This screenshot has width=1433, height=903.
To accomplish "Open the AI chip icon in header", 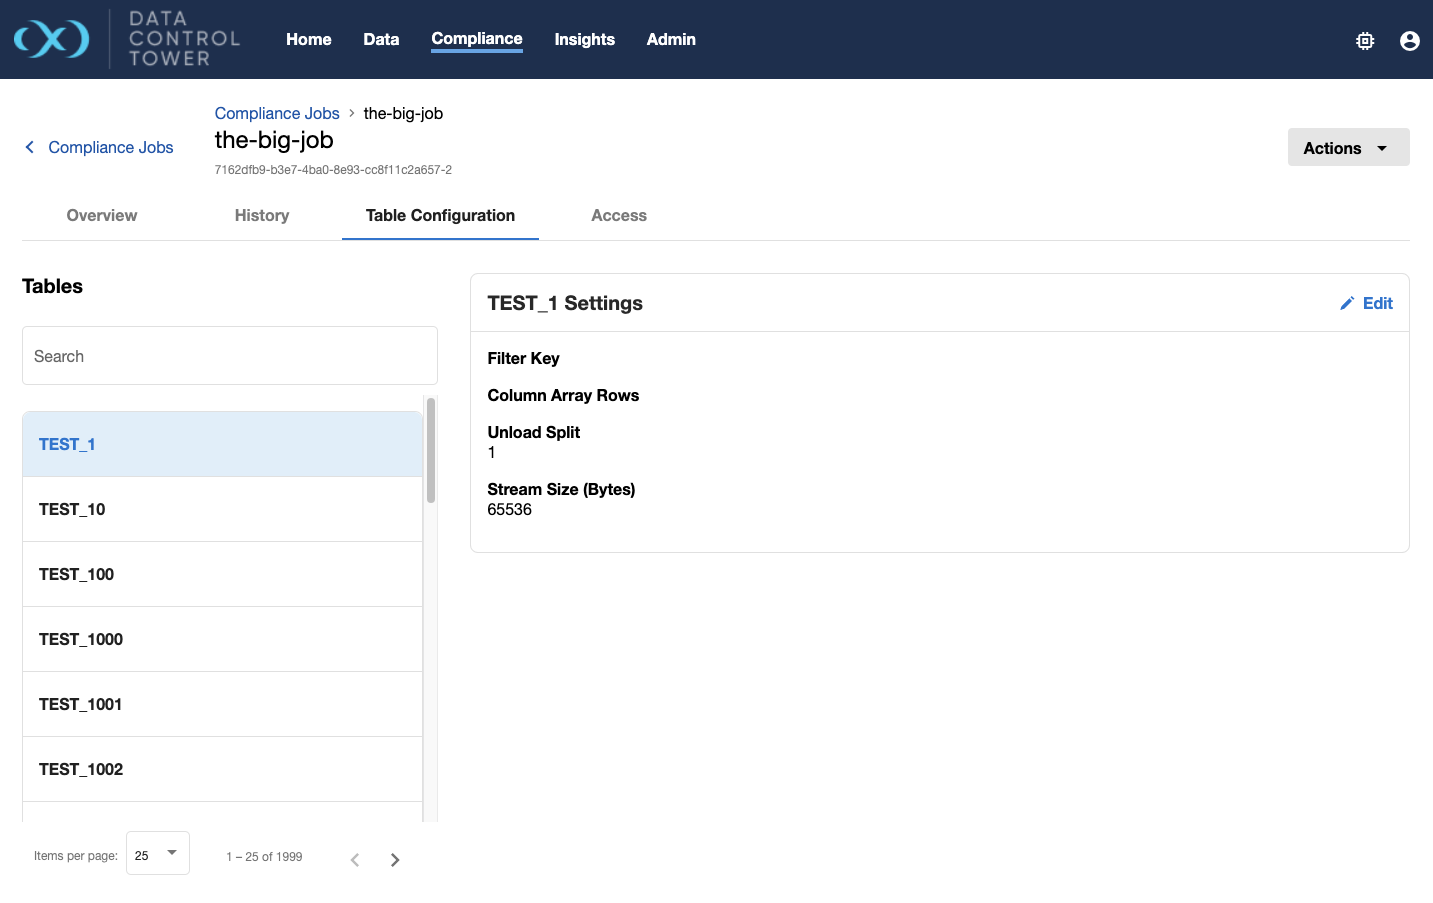I will click(1365, 41).
